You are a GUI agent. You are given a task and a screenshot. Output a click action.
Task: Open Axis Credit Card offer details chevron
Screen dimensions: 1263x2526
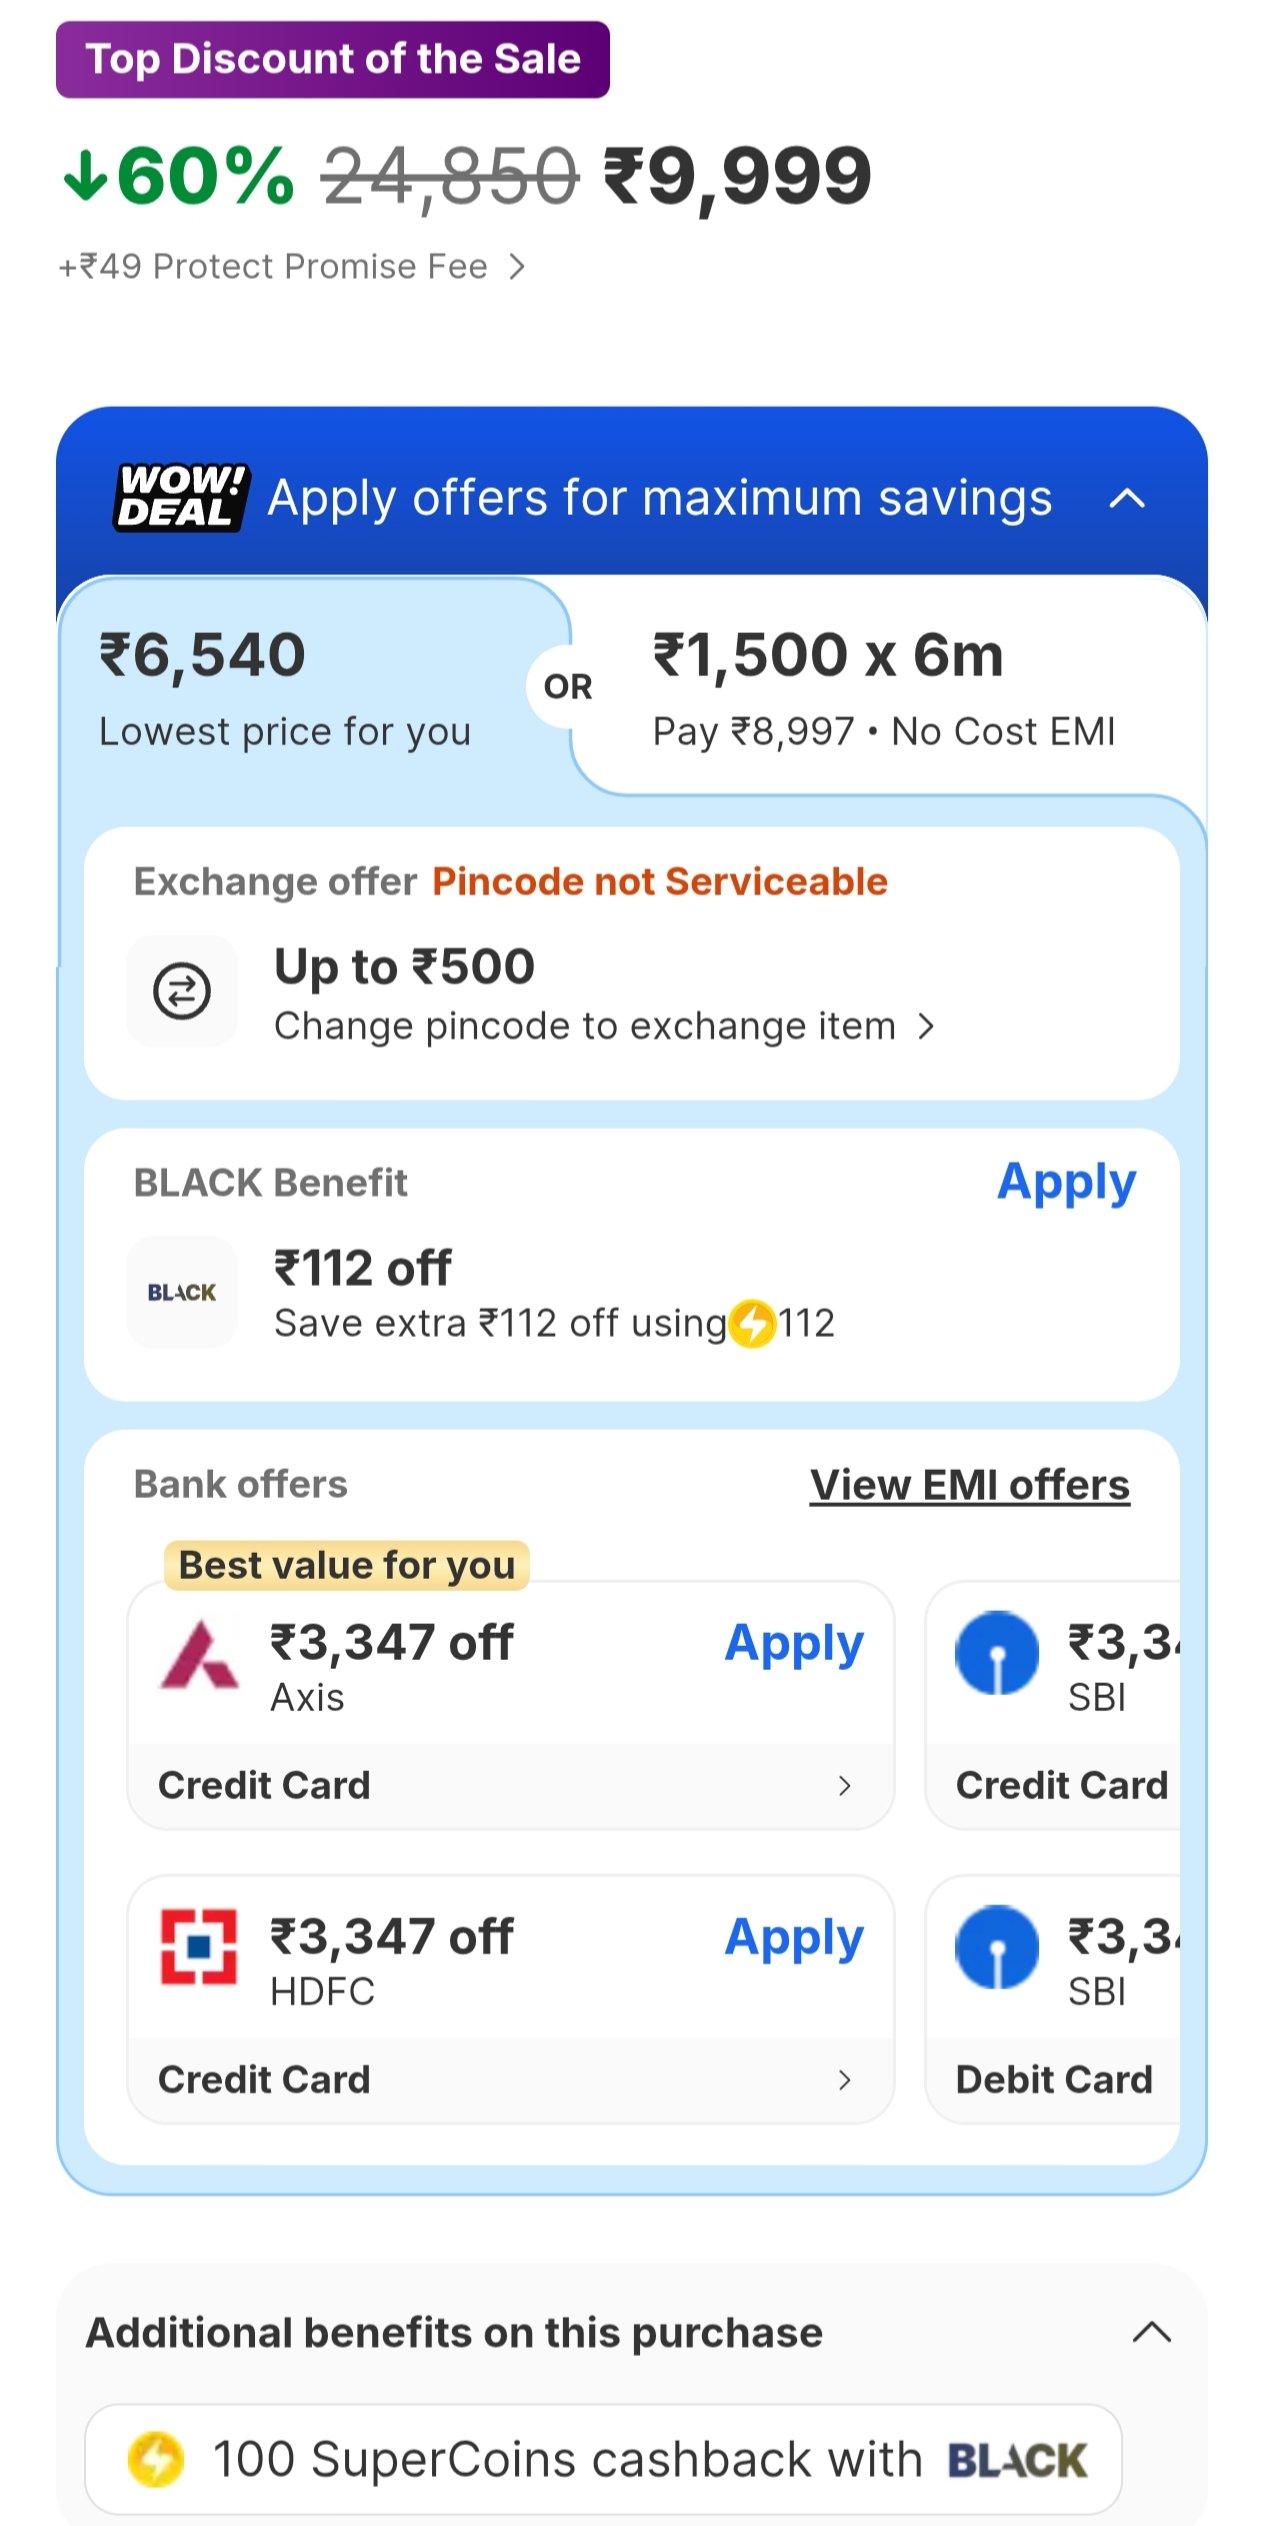(x=844, y=1786)
